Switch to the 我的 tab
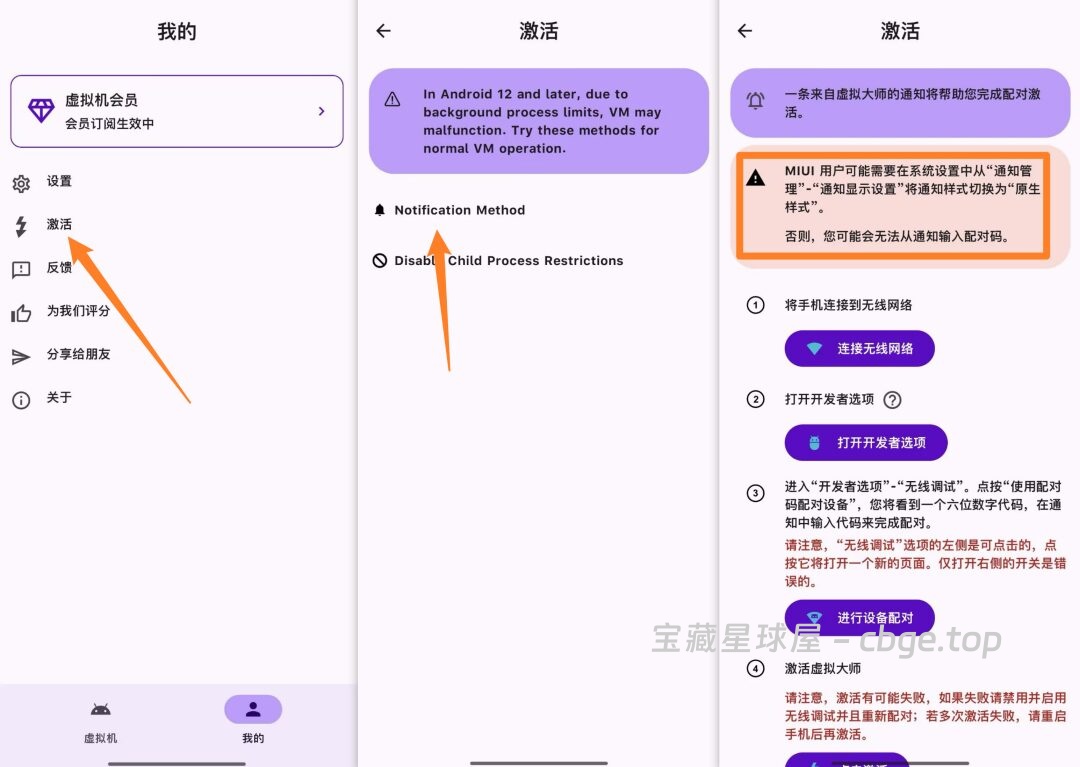1080x767 pixels. [x=252, y=710]
